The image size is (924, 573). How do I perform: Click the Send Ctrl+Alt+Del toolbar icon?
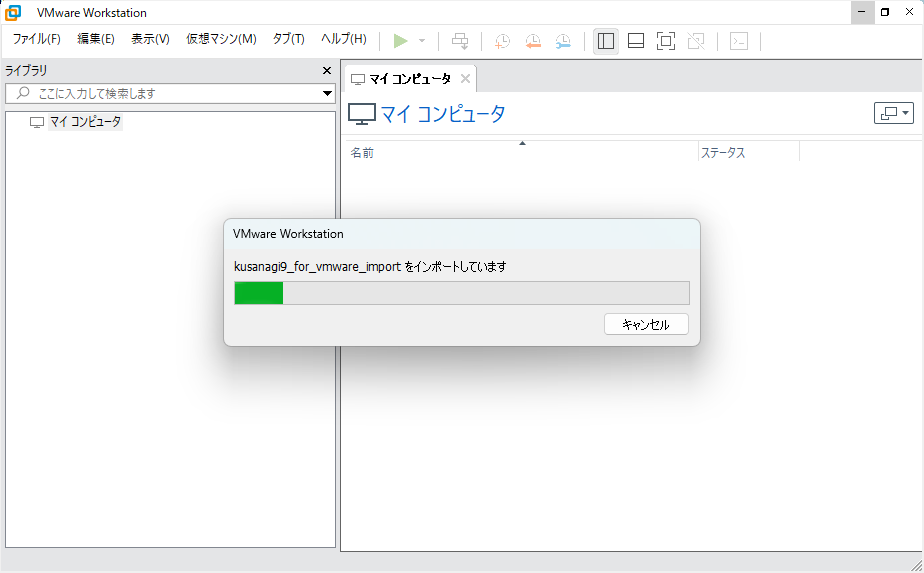460,41
